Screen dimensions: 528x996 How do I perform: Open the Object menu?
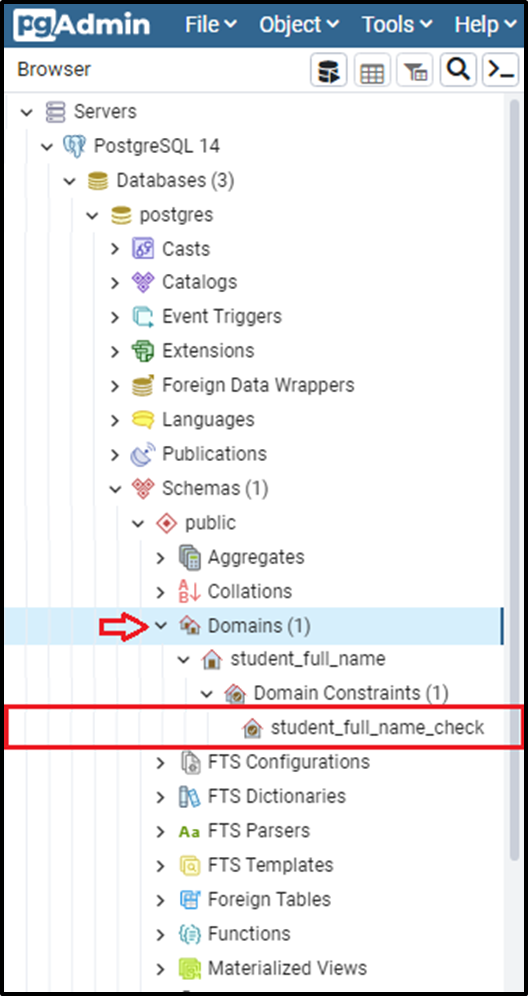click(299, 25)
